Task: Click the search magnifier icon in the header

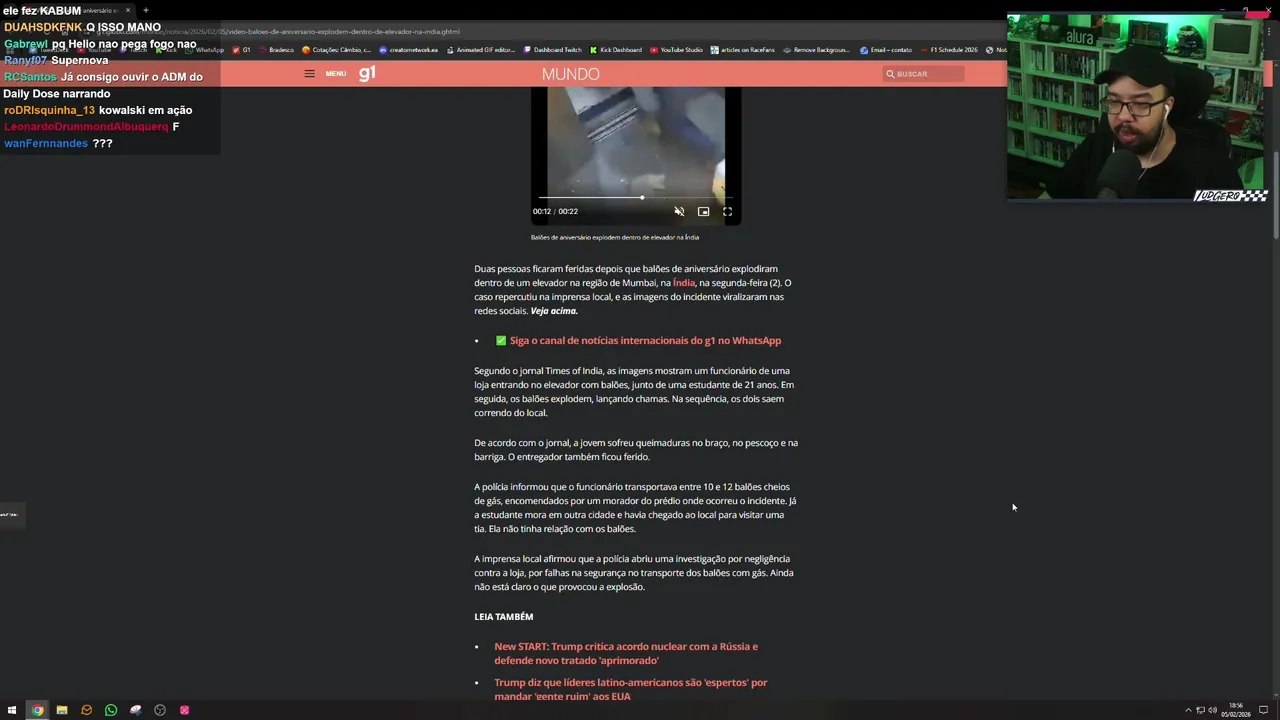Action: tap(890, 74)
